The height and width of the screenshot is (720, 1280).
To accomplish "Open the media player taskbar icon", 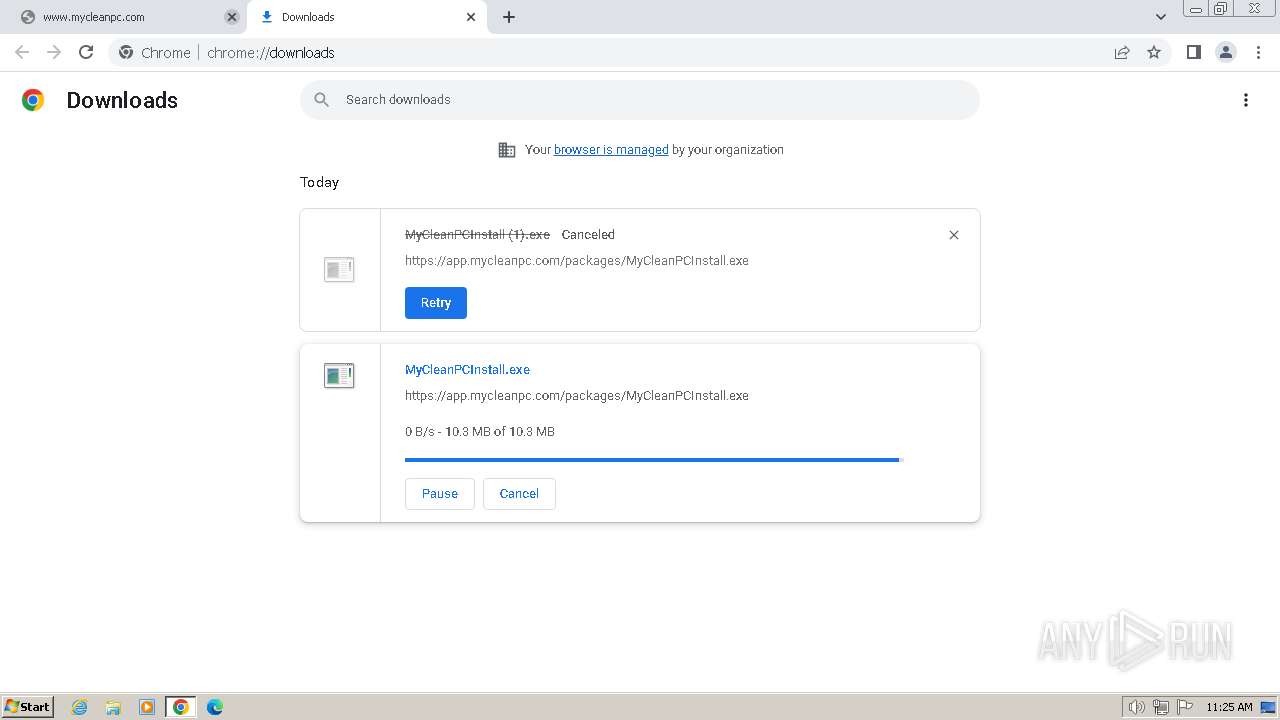I will point(147,707).
